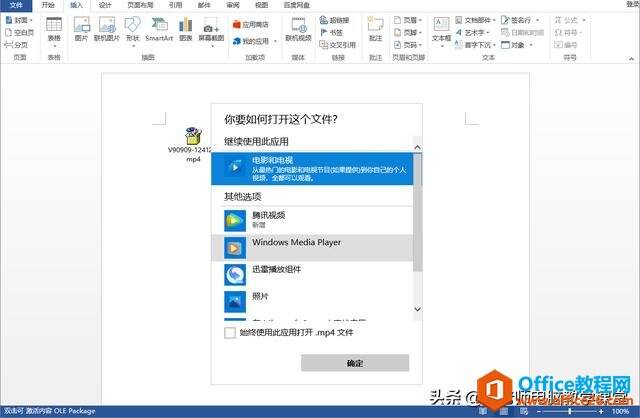Viewport: 640px width, 418px height.
Task: Open the 文档部件 quick parts menu
Action: tap(476, 20)
